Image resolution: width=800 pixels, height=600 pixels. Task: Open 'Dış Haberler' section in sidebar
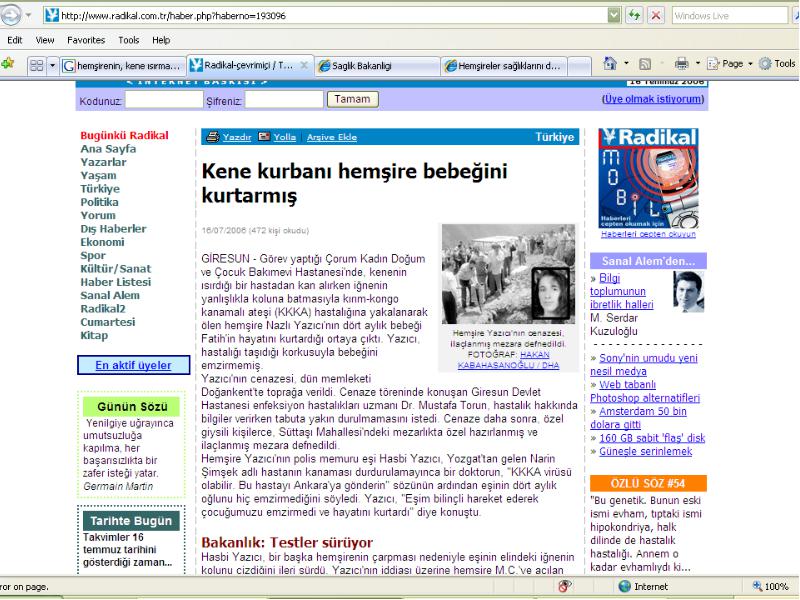click(113, 229)
